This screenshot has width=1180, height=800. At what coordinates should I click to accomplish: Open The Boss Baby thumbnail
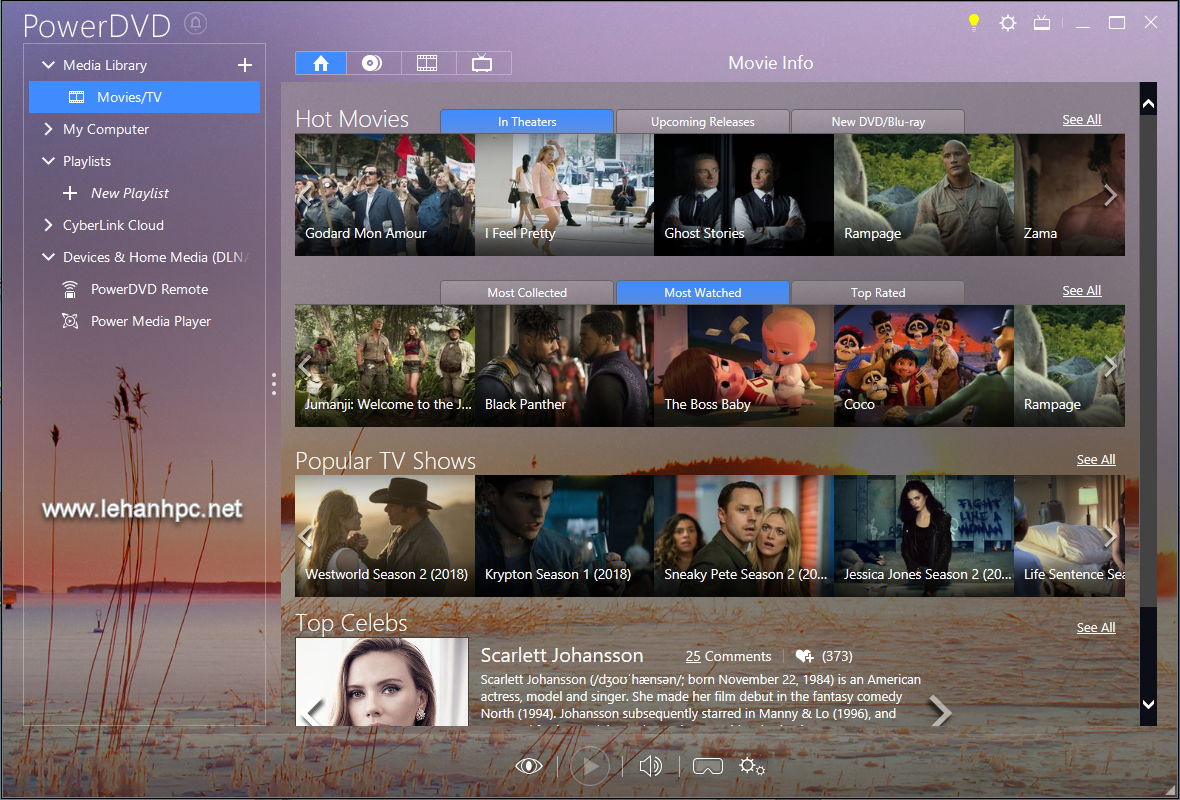744,366
